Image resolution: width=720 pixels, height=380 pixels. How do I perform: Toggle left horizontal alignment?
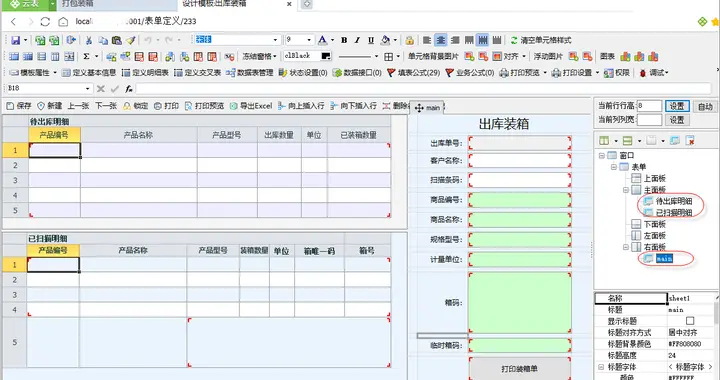[x=427, y=40]
